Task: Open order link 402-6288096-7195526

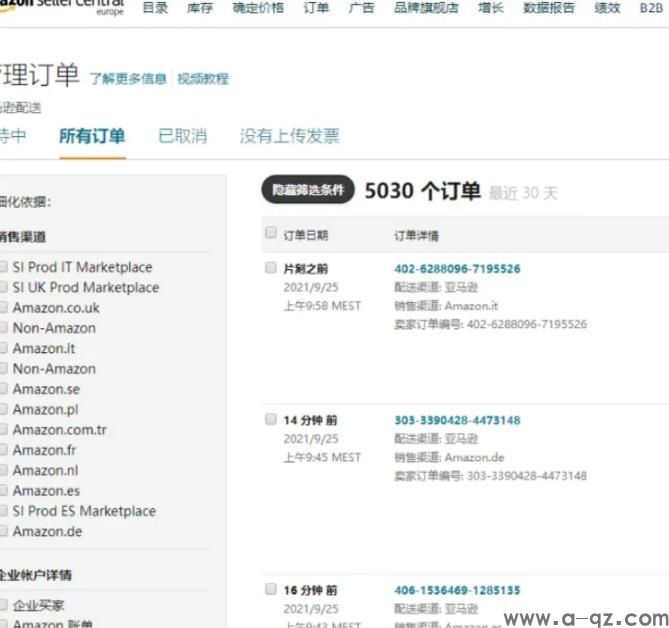Action: [x=457, y=269]
